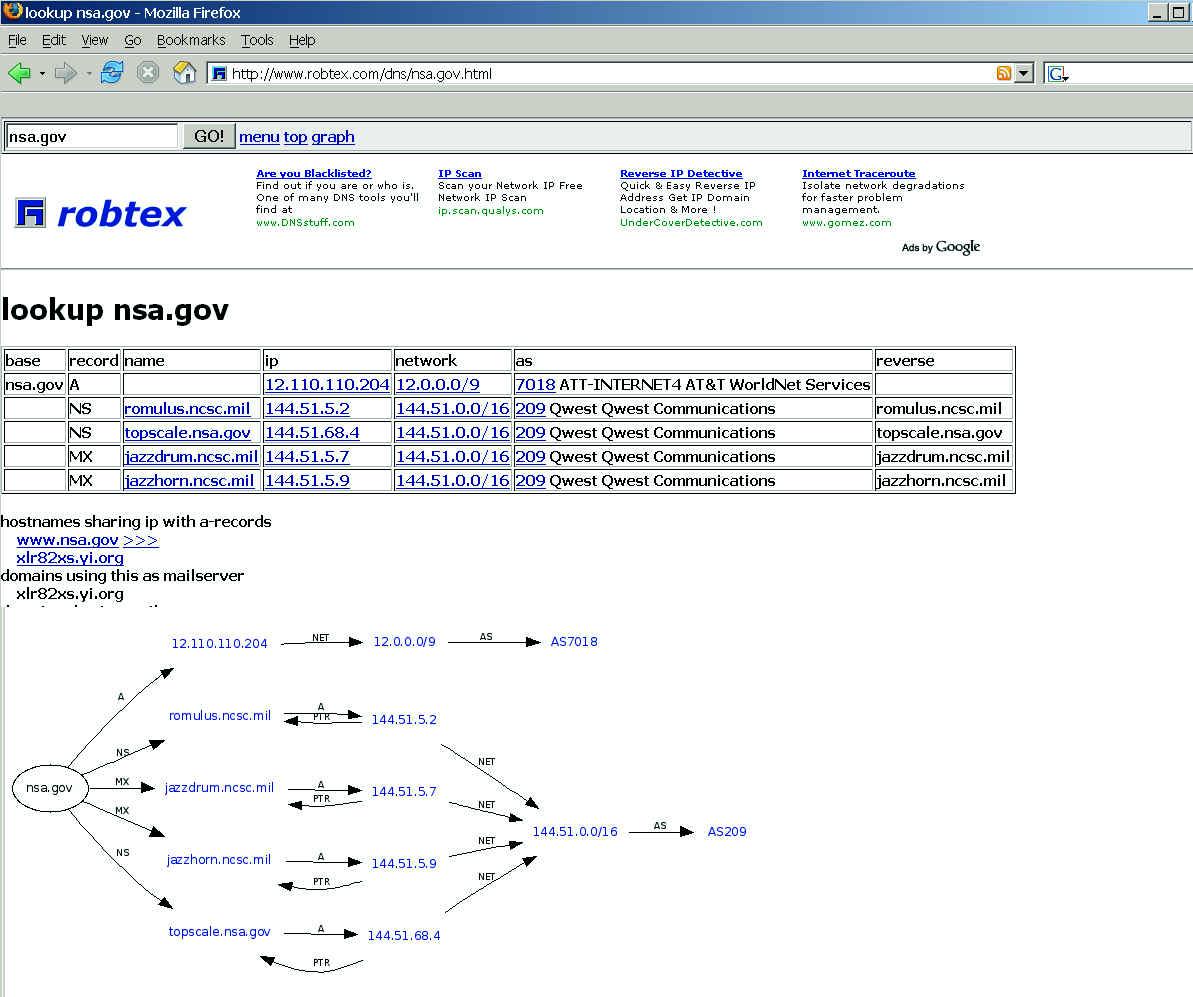Click the graph link next to top
Image resolution: width=1193 pixels, height=997 pixels.
click(x=333, y=137)
